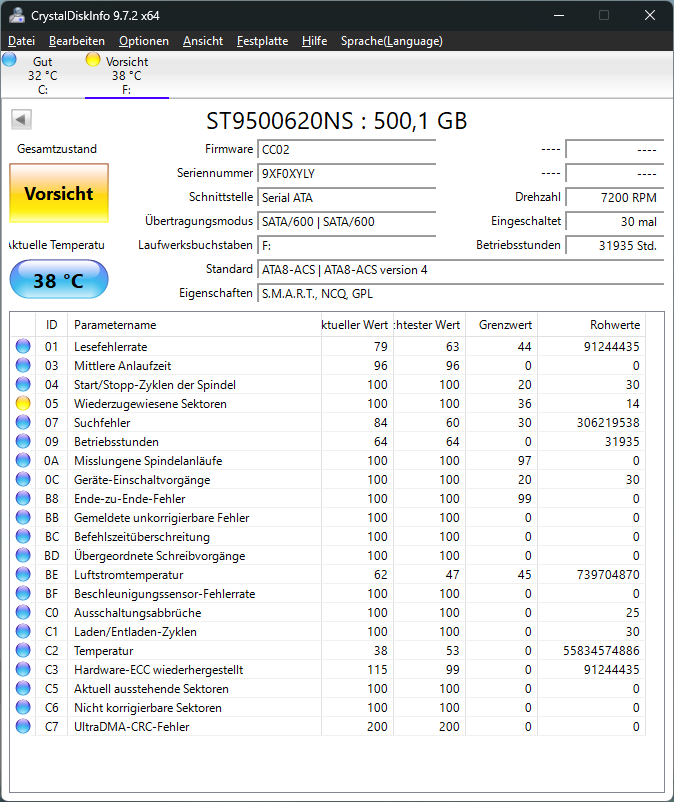Open the Ansicht menu

(203, 41)
